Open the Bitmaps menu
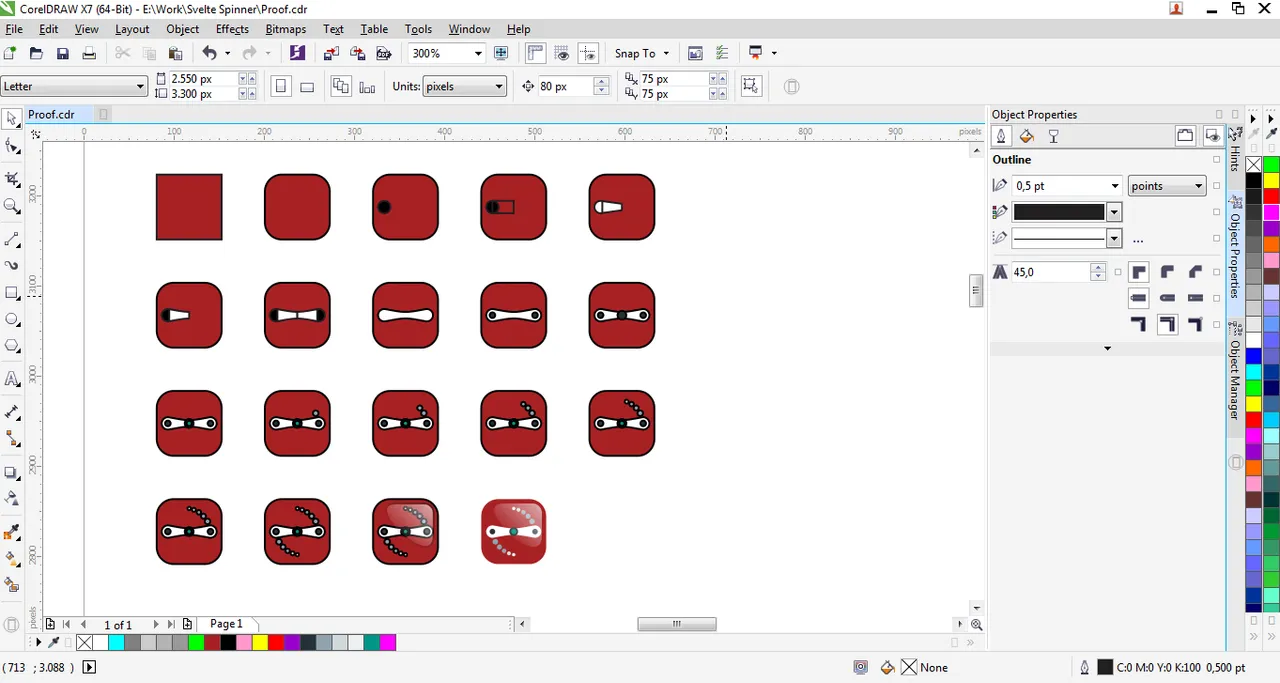1280x683 pixels. coord(286,29)
